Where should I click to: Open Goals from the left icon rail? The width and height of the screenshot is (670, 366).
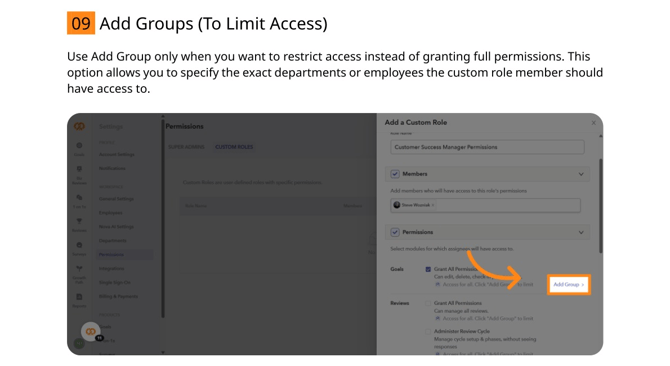tap(79, 149)
